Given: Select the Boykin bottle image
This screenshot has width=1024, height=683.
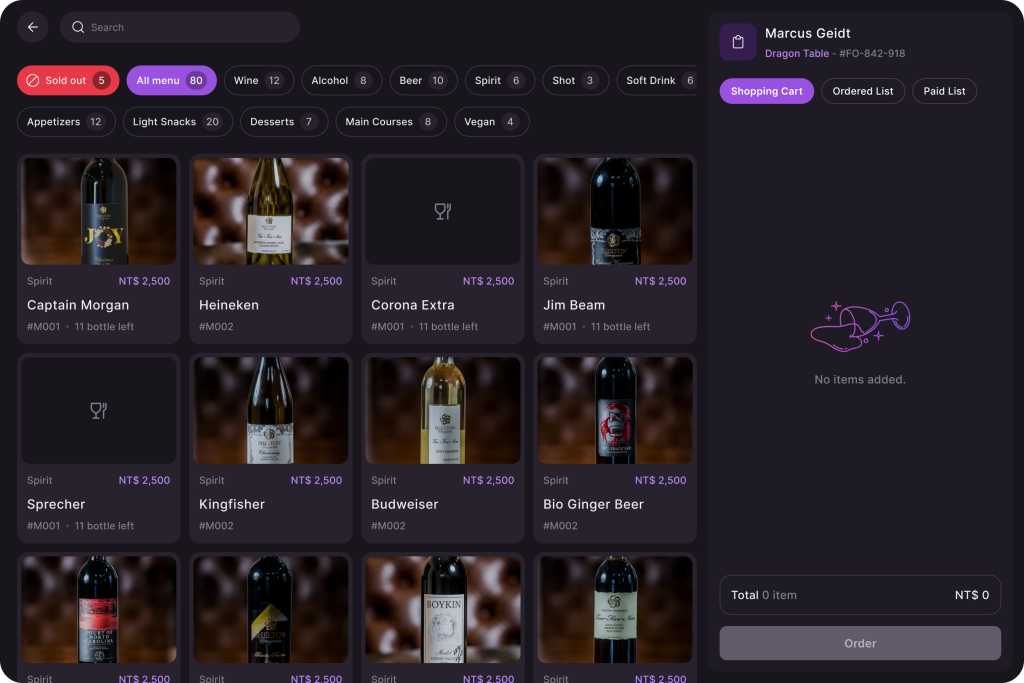Looking at the screenshot, I should pos(443,609).
